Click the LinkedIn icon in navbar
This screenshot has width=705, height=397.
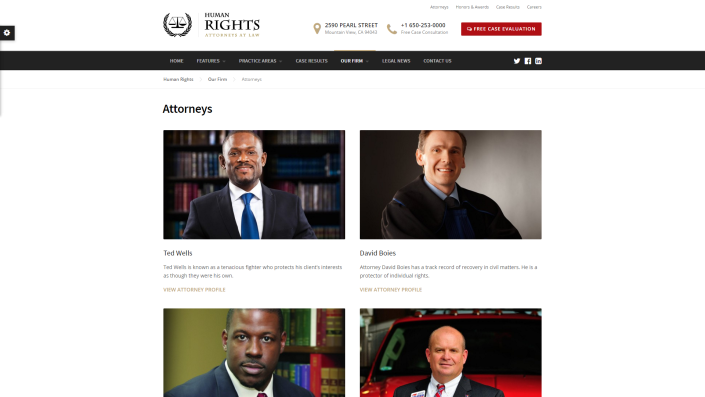[538, 61]
